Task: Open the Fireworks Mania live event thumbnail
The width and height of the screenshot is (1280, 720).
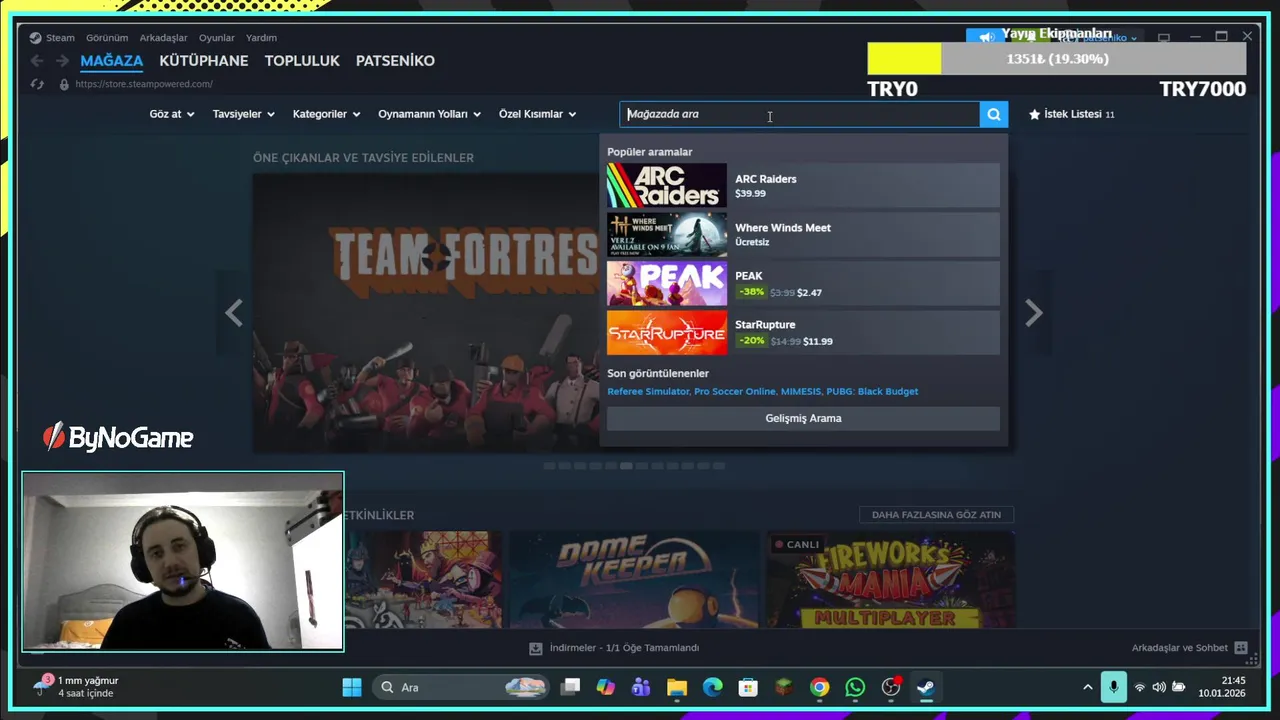Action: pyautogui.click(x=891, y=580)
